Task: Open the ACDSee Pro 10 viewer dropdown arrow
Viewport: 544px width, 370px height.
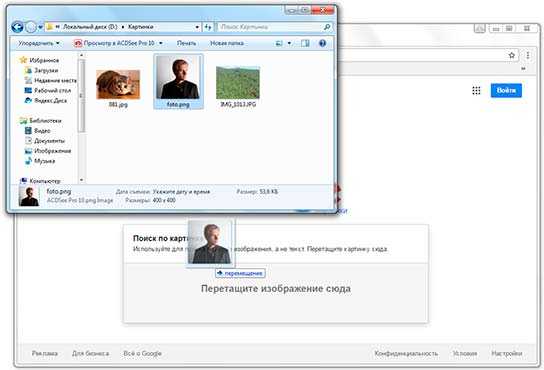Action: [x=161, y=43]
